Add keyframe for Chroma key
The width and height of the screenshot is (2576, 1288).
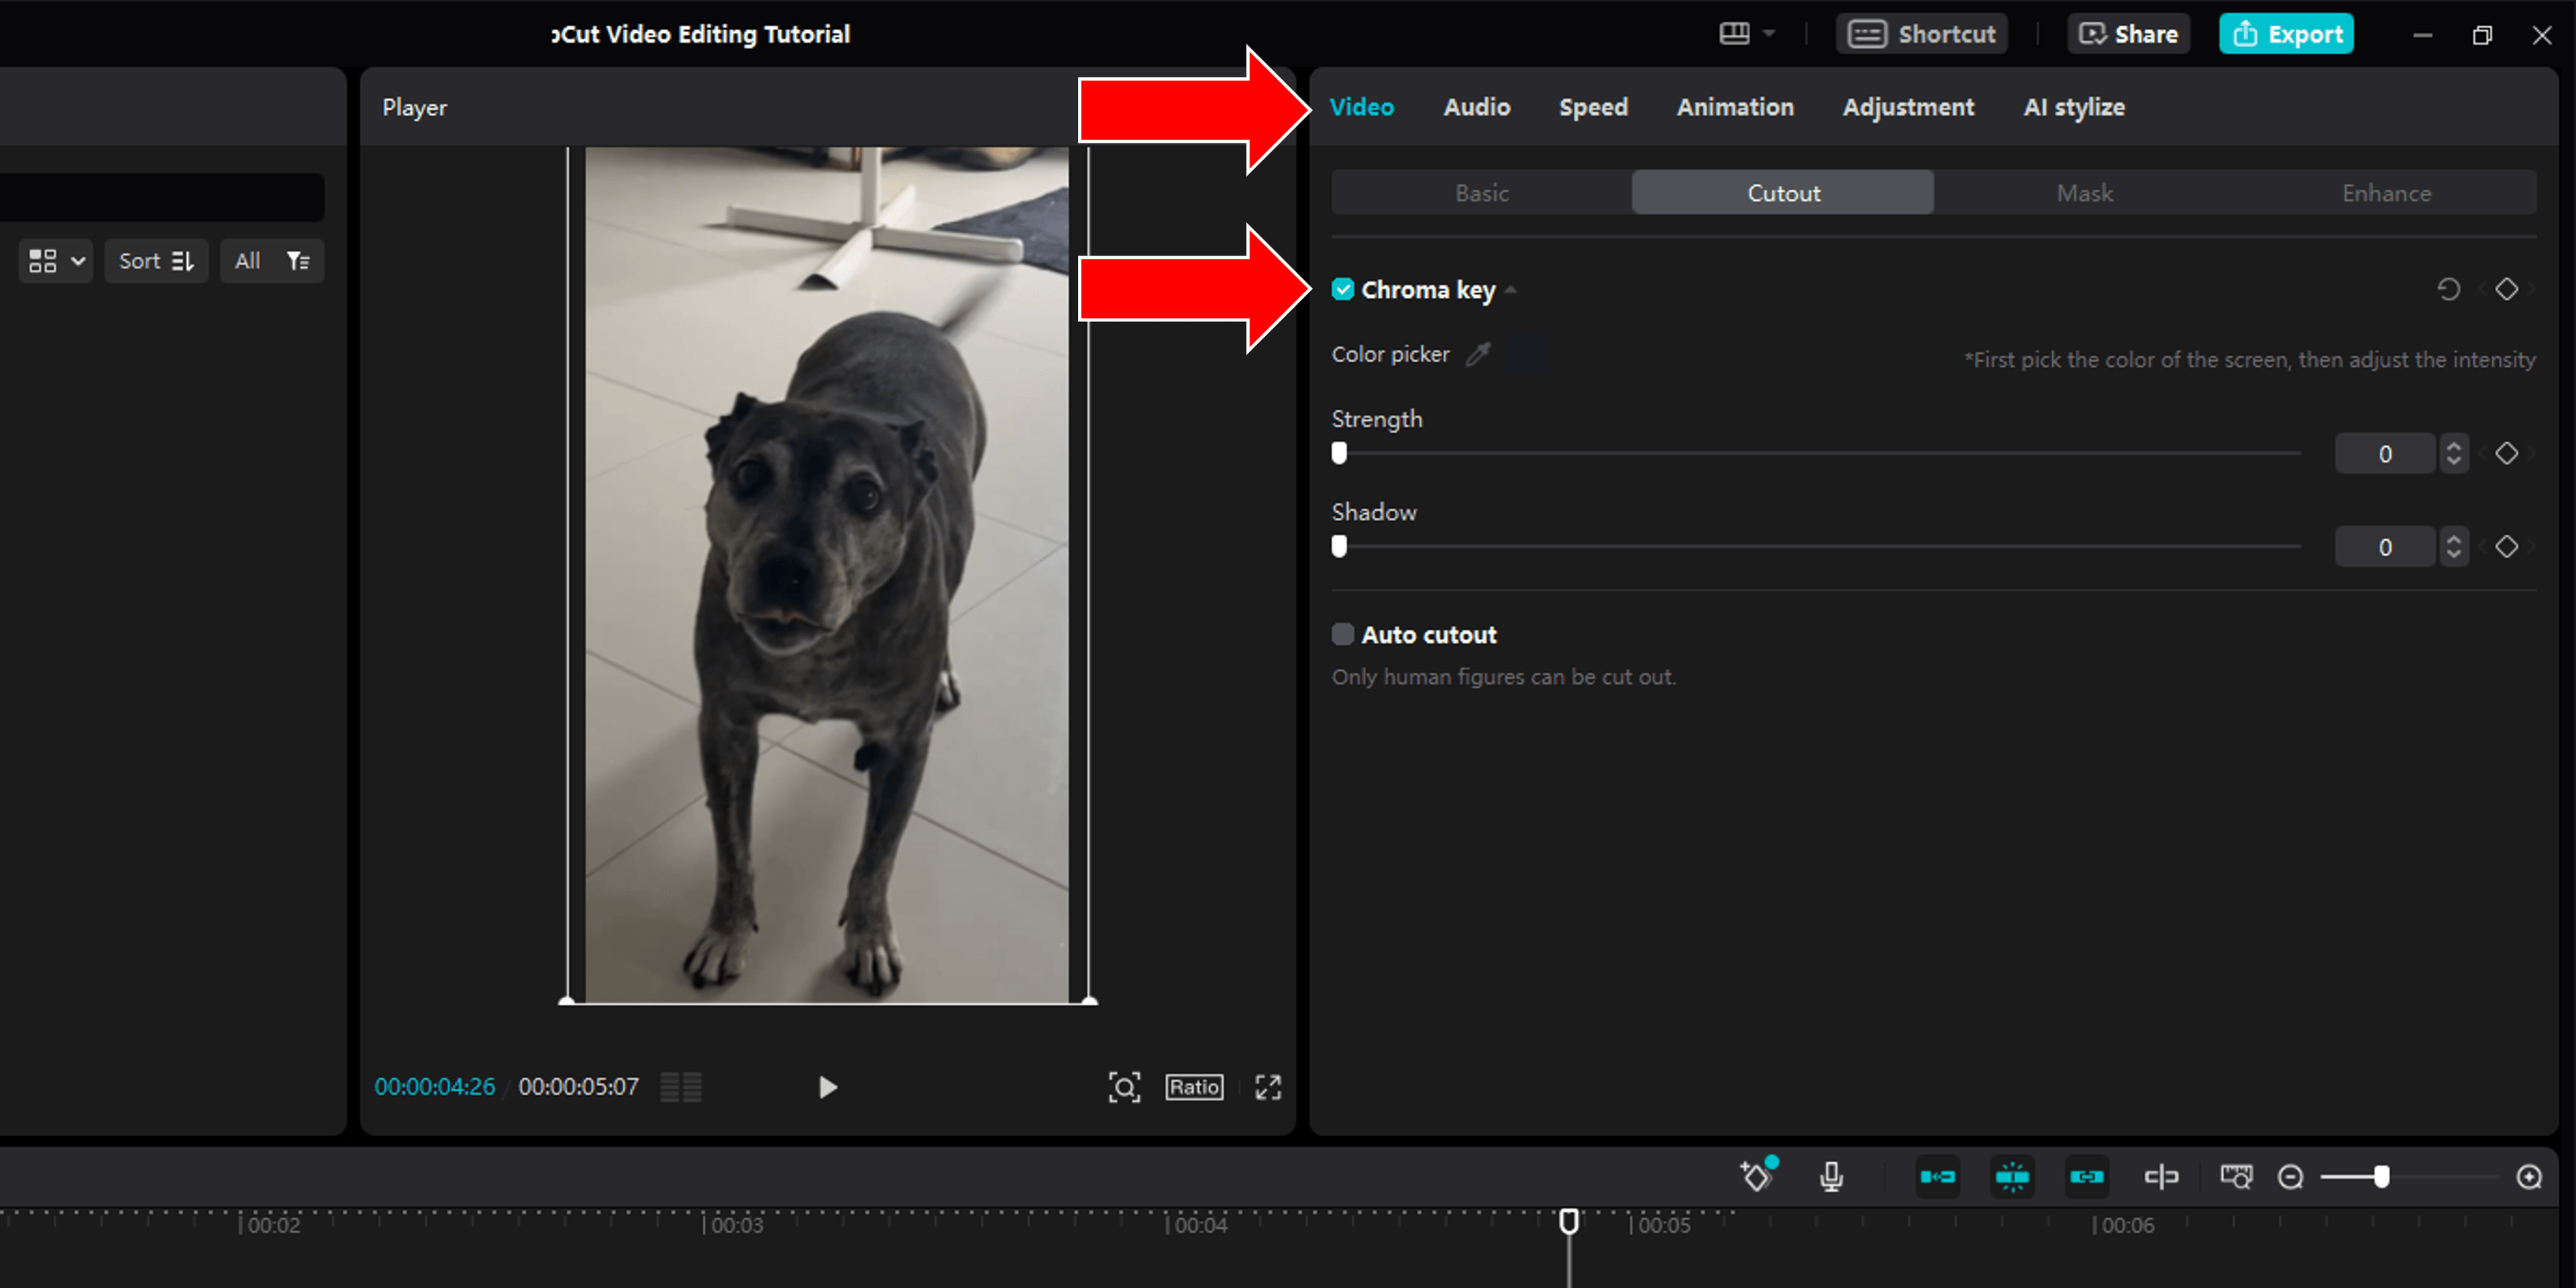(2506, 290)
